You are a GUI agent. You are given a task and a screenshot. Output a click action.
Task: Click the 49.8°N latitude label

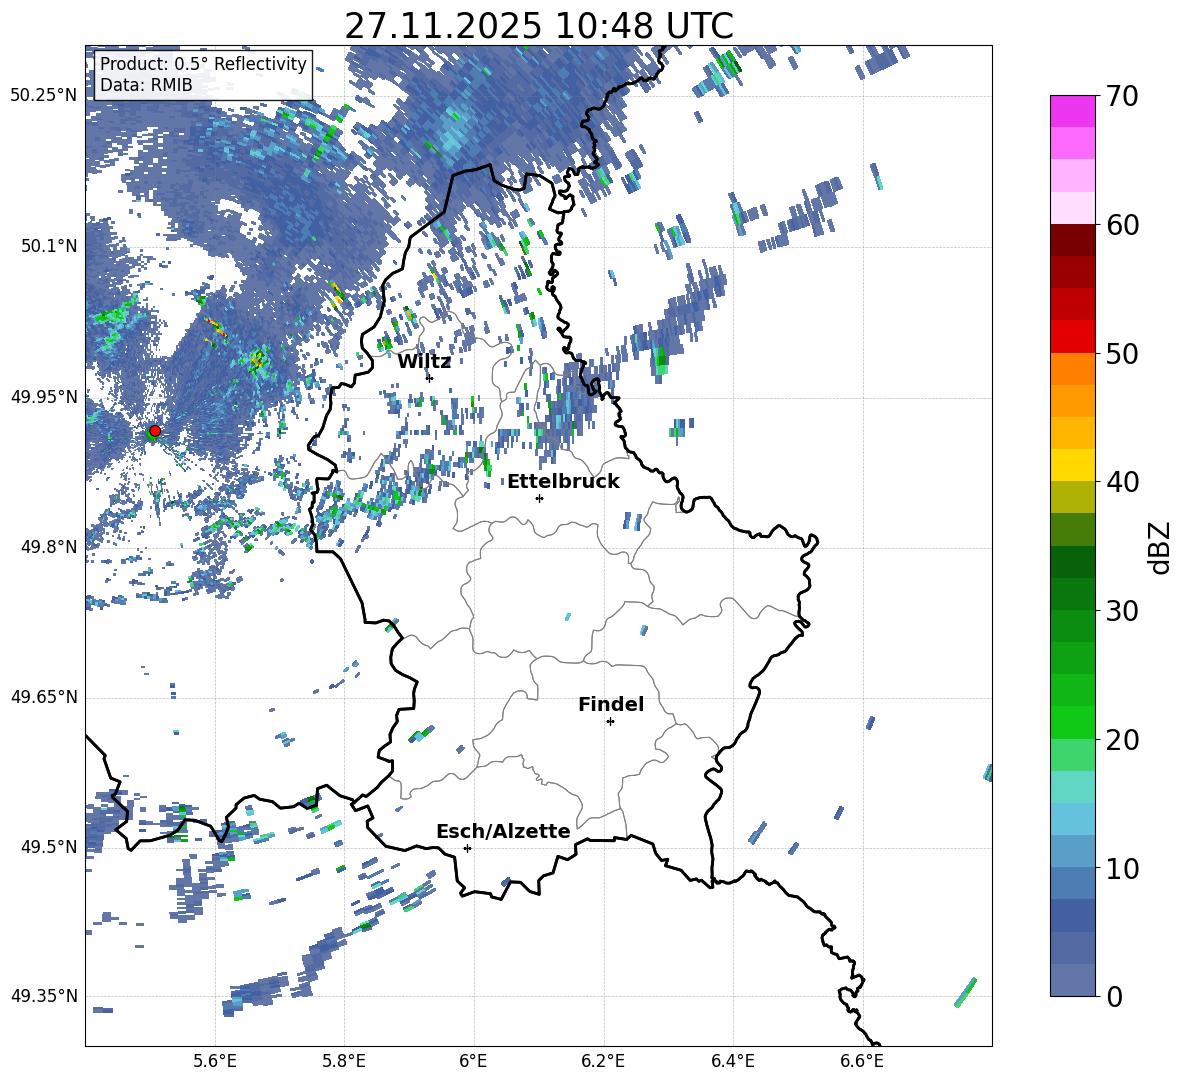[x=48, y=547]
